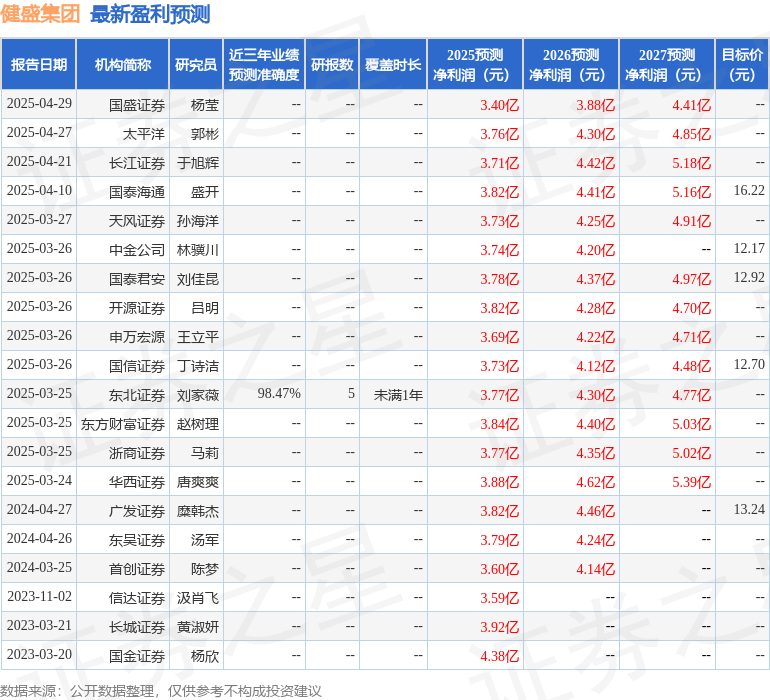Viewport: 770px width, 700px height.
Task: Select the 2027预测净利润 column header
Action: [x=667, y=64]
